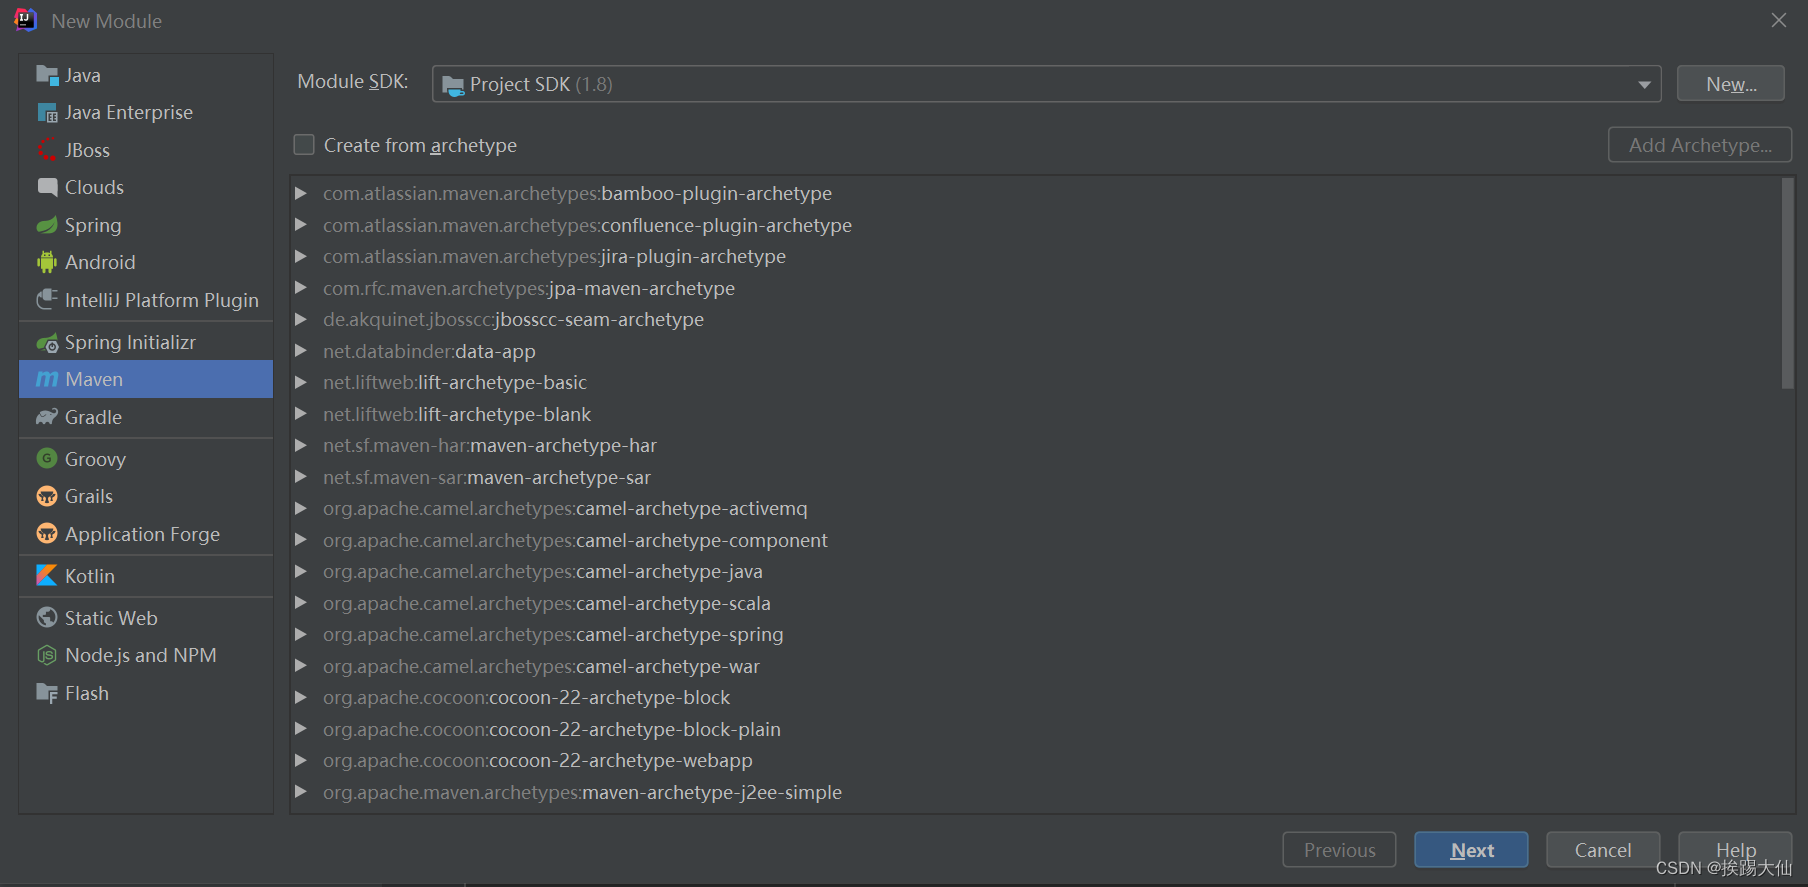
Task: Click the Maven m icon
Action: click(47, 379)
